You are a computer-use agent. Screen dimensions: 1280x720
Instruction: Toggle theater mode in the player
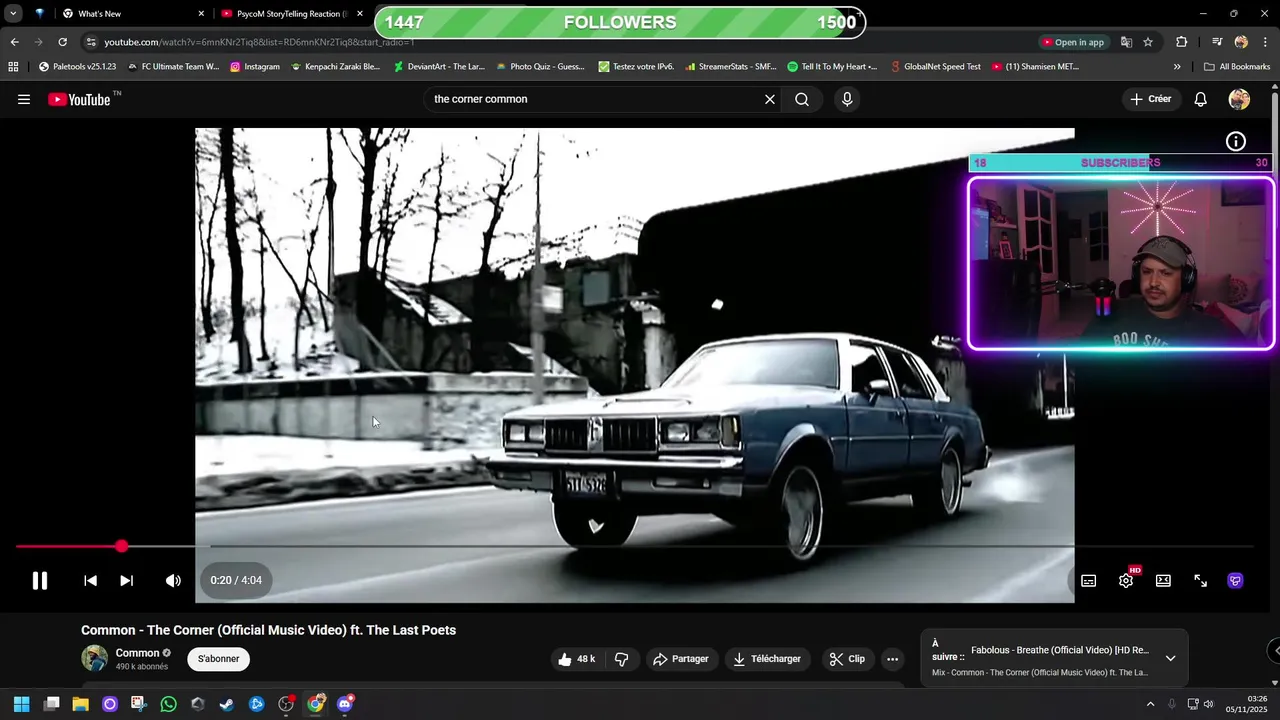click(1163, 580)
